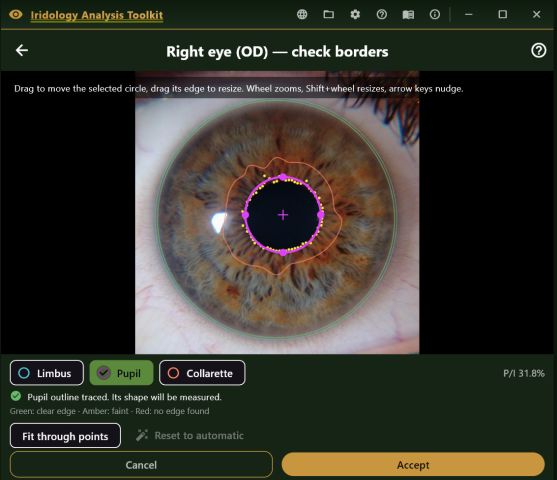Click the green check status icon
The image size is (557, 480).
(x=16, y=396)
